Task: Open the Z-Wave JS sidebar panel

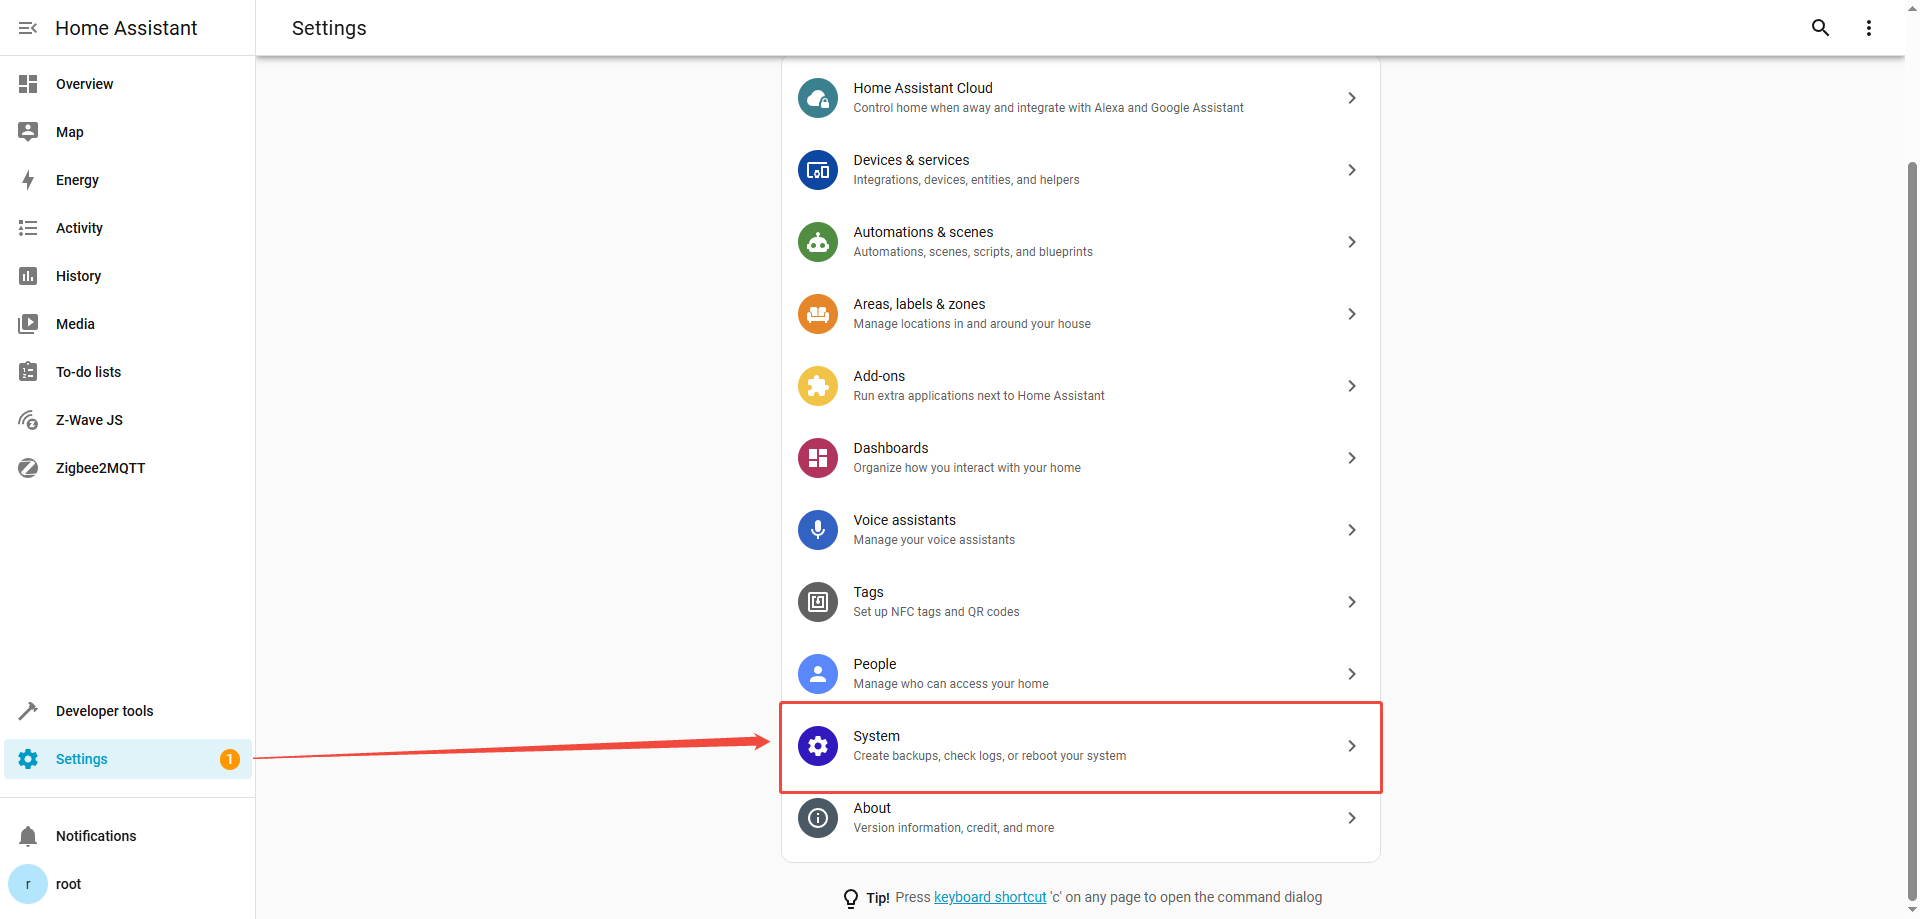Action: coord(89,420)
